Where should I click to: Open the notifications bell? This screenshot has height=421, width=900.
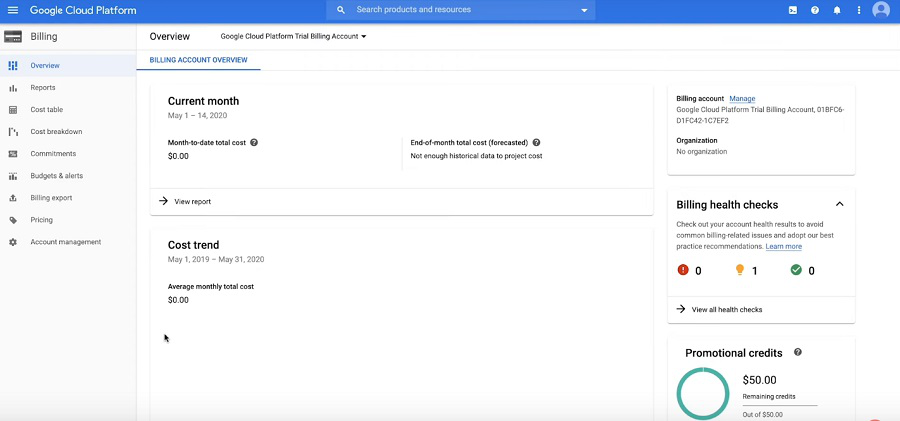pos(837,10)
